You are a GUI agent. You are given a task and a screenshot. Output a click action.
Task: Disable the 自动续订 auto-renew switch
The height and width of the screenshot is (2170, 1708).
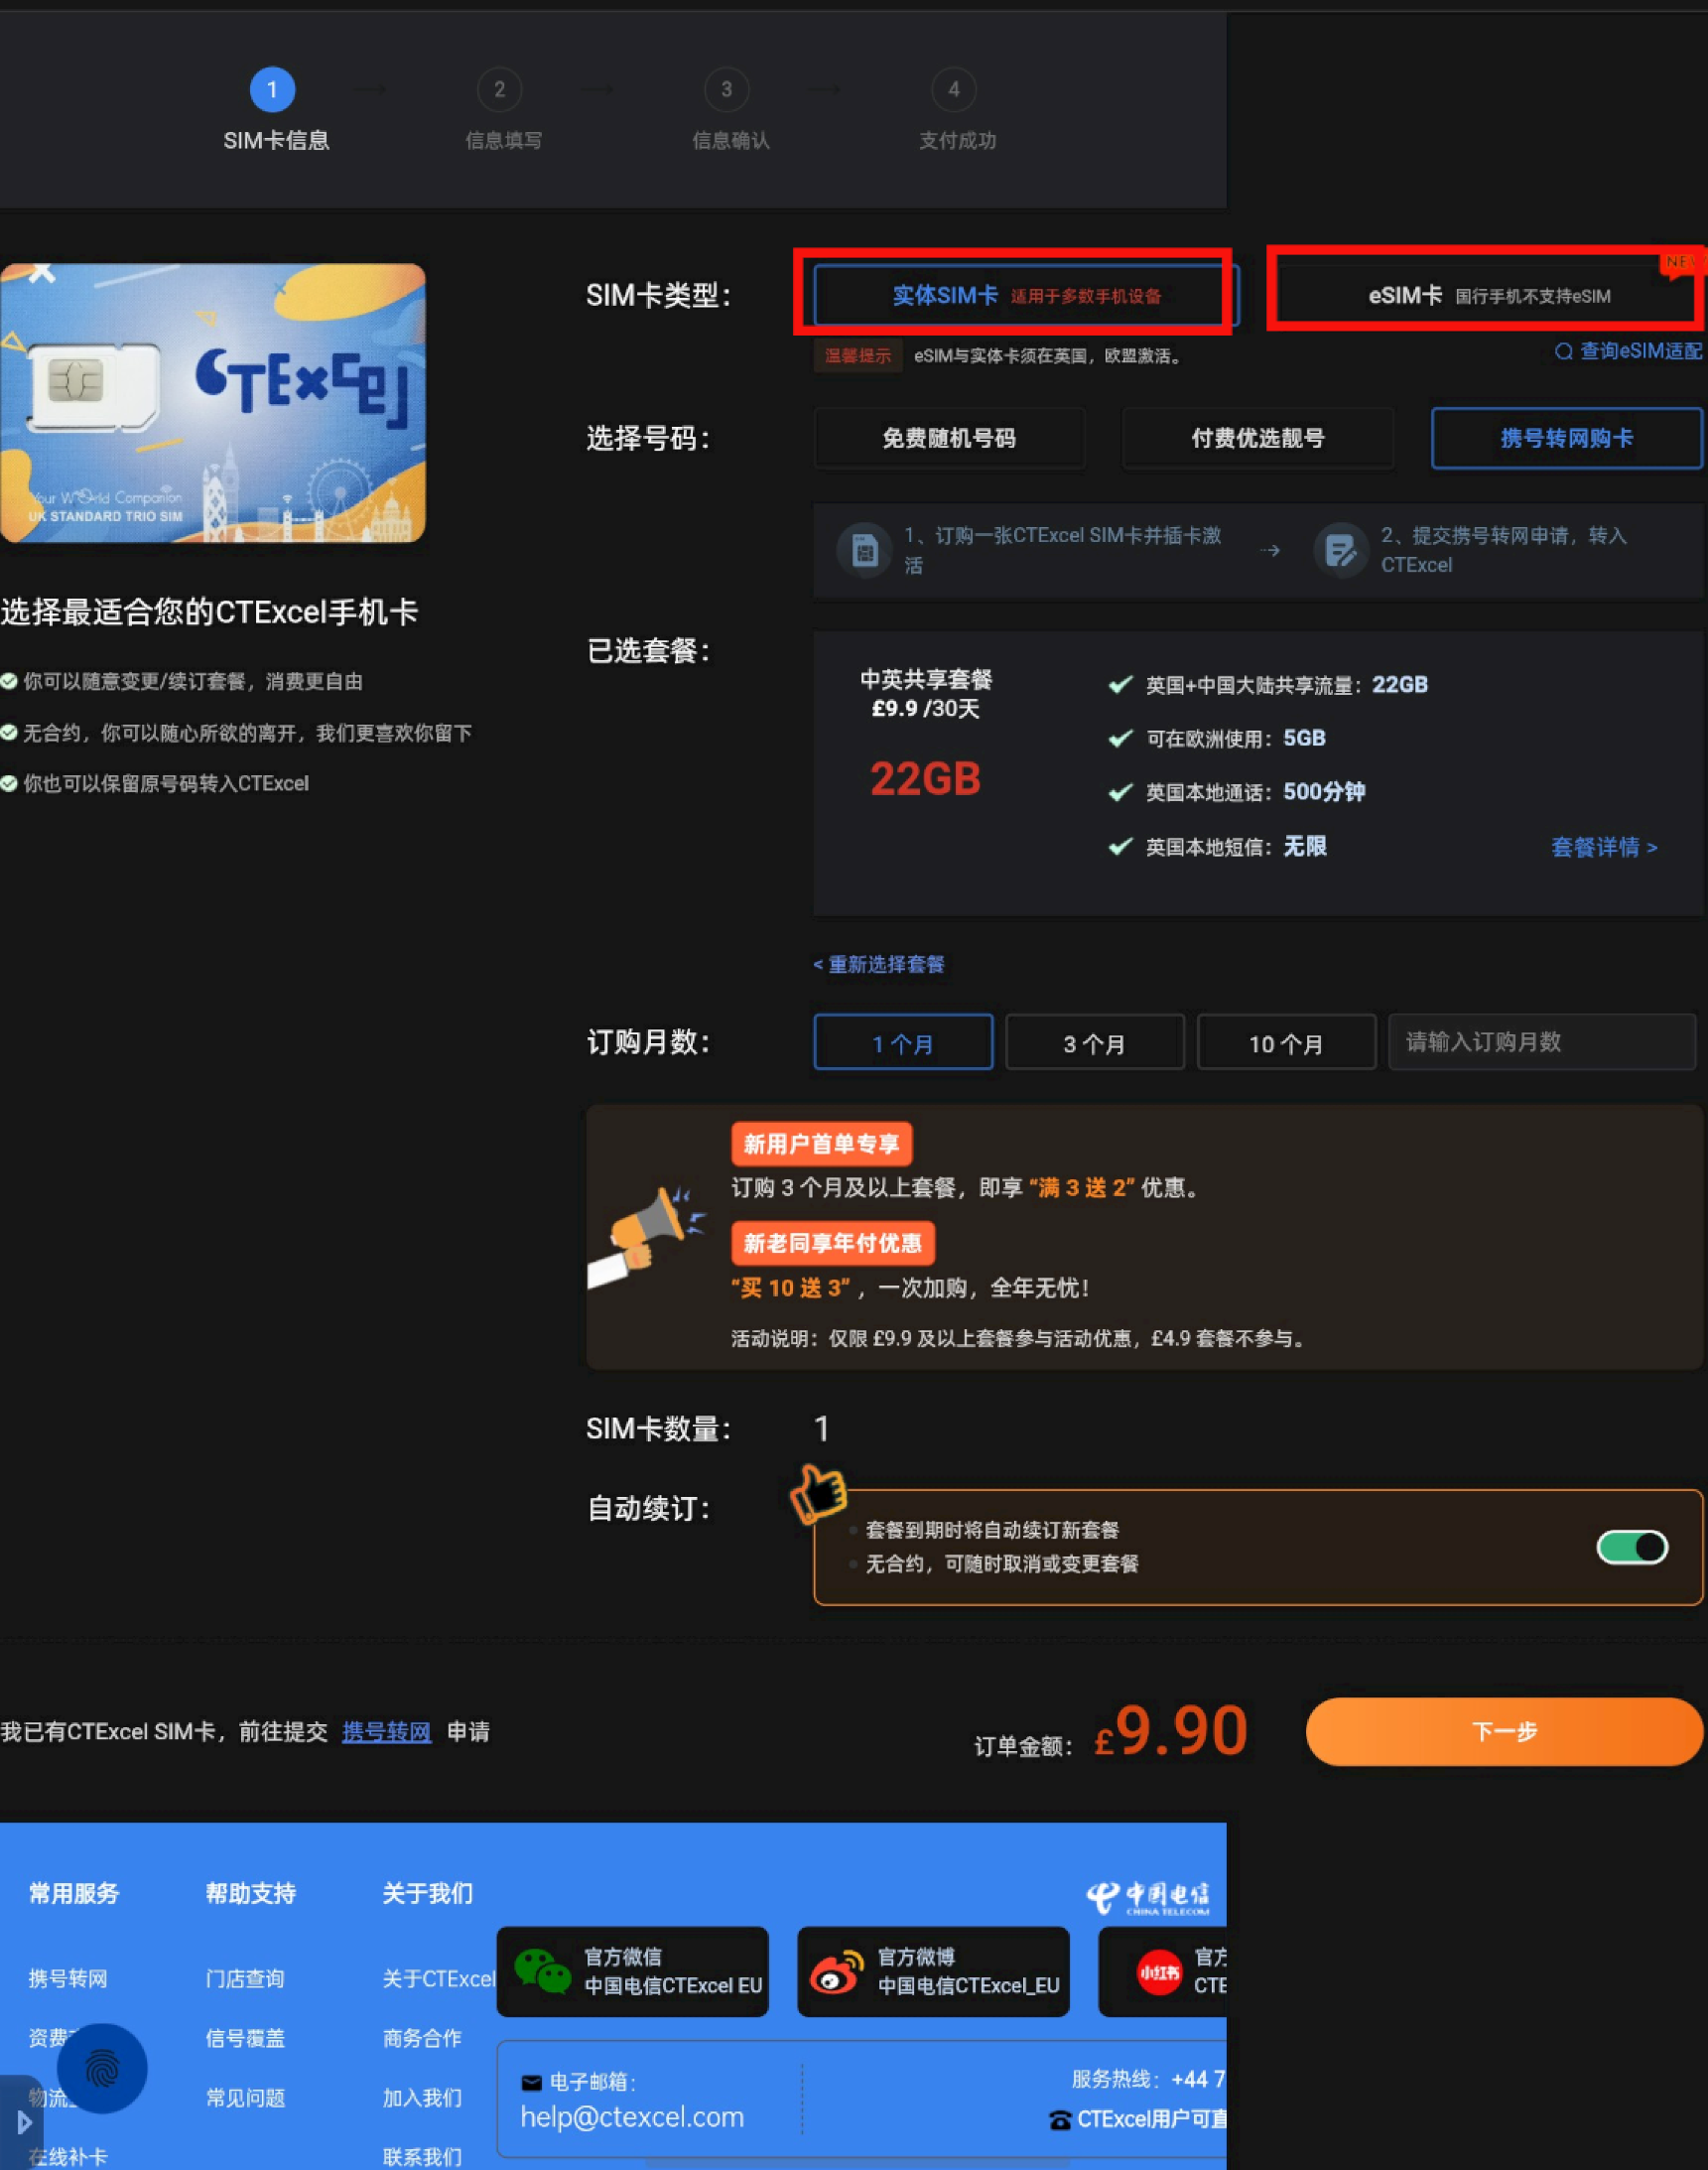coord(1632,1547)
